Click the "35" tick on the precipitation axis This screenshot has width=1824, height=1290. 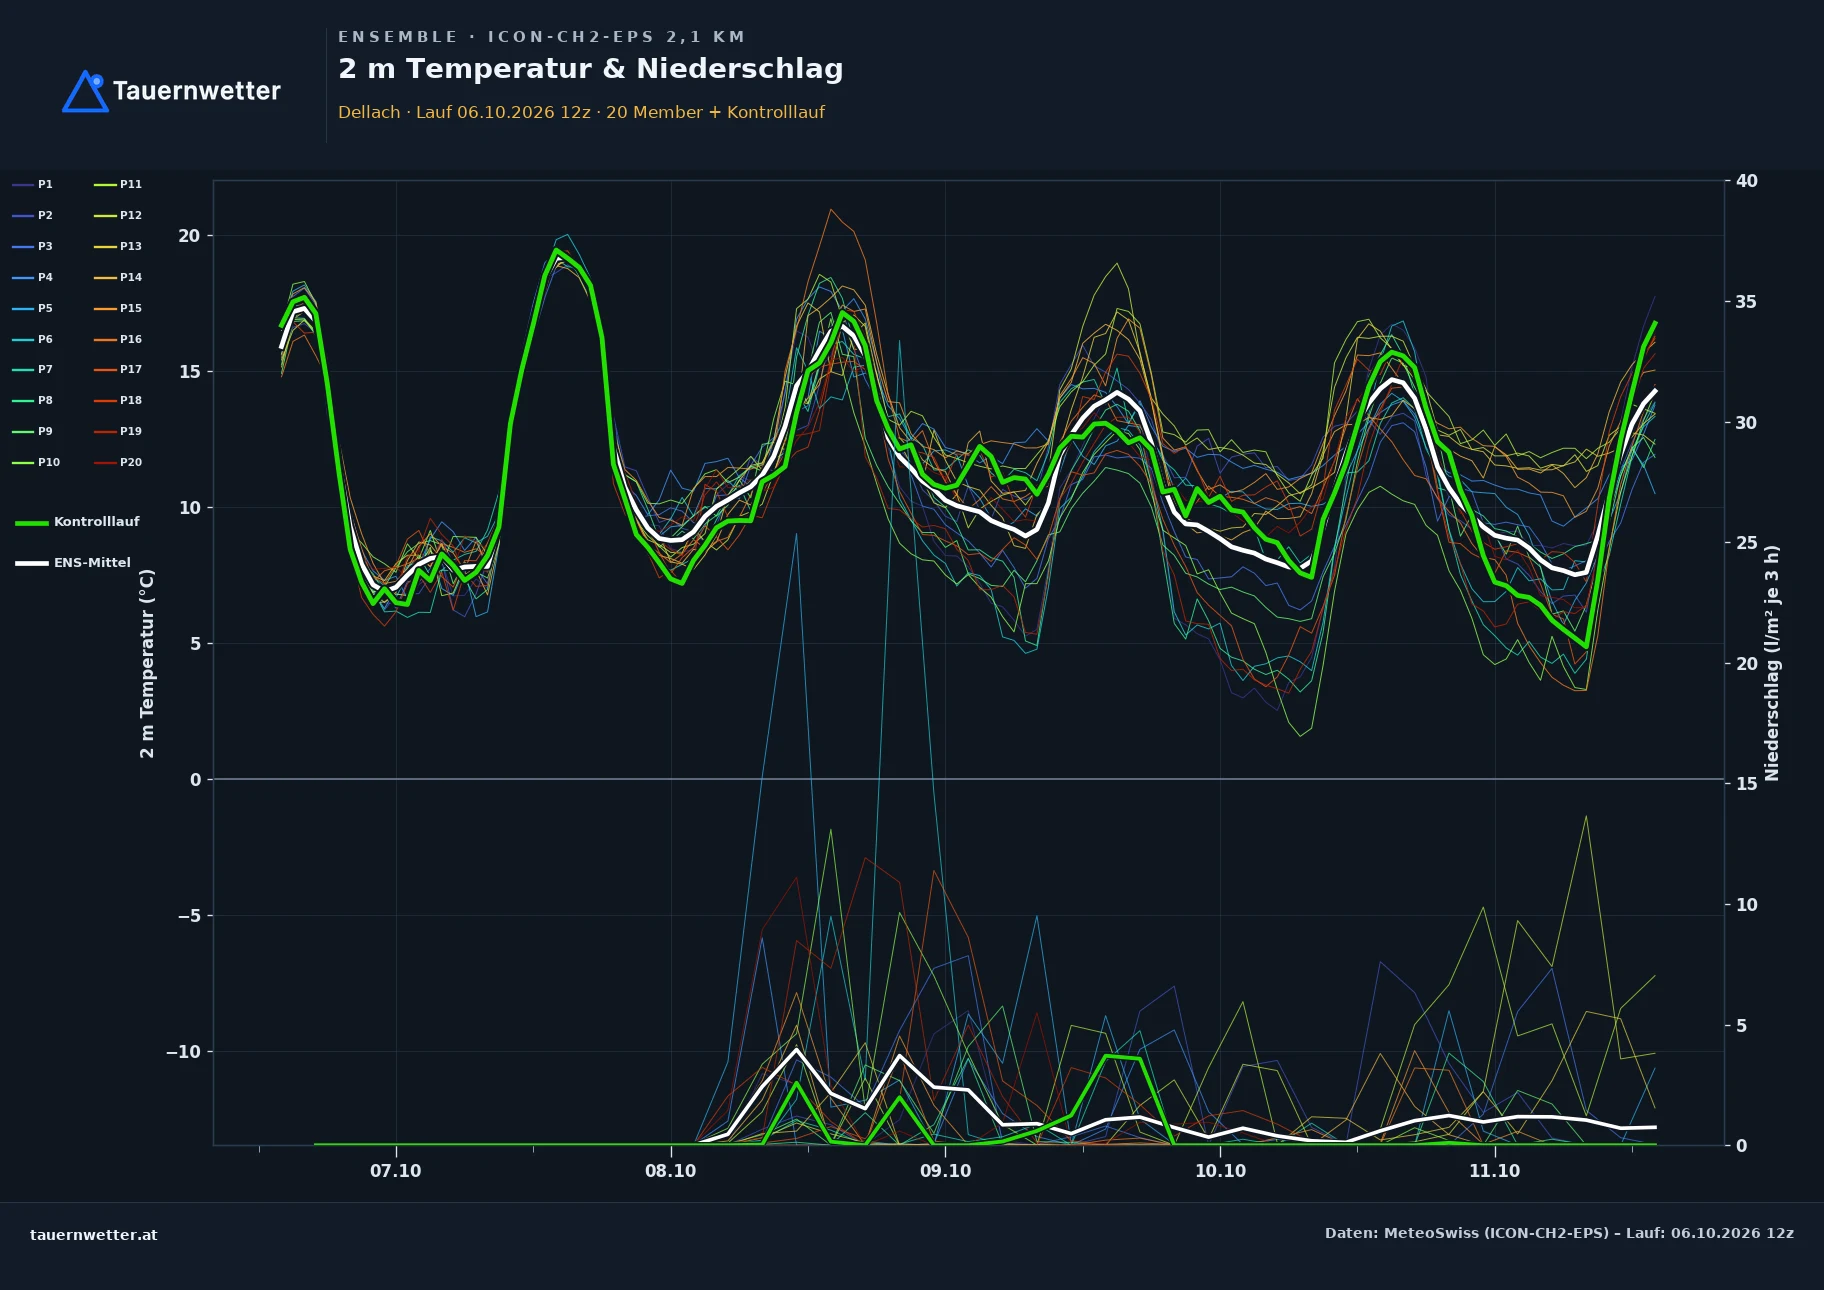(1747, 302)
